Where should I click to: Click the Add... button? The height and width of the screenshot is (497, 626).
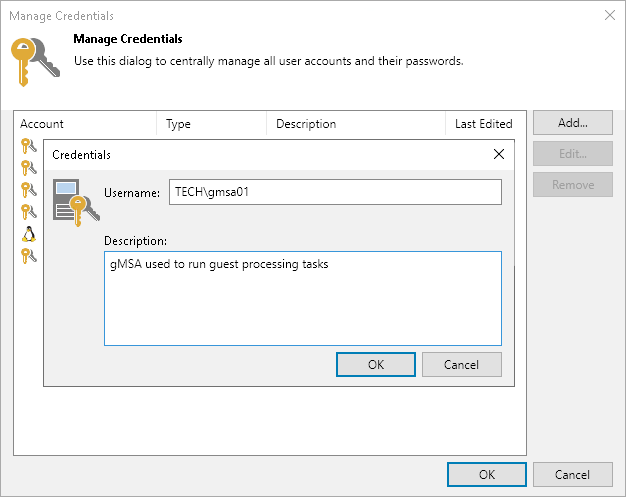[572, 124]
